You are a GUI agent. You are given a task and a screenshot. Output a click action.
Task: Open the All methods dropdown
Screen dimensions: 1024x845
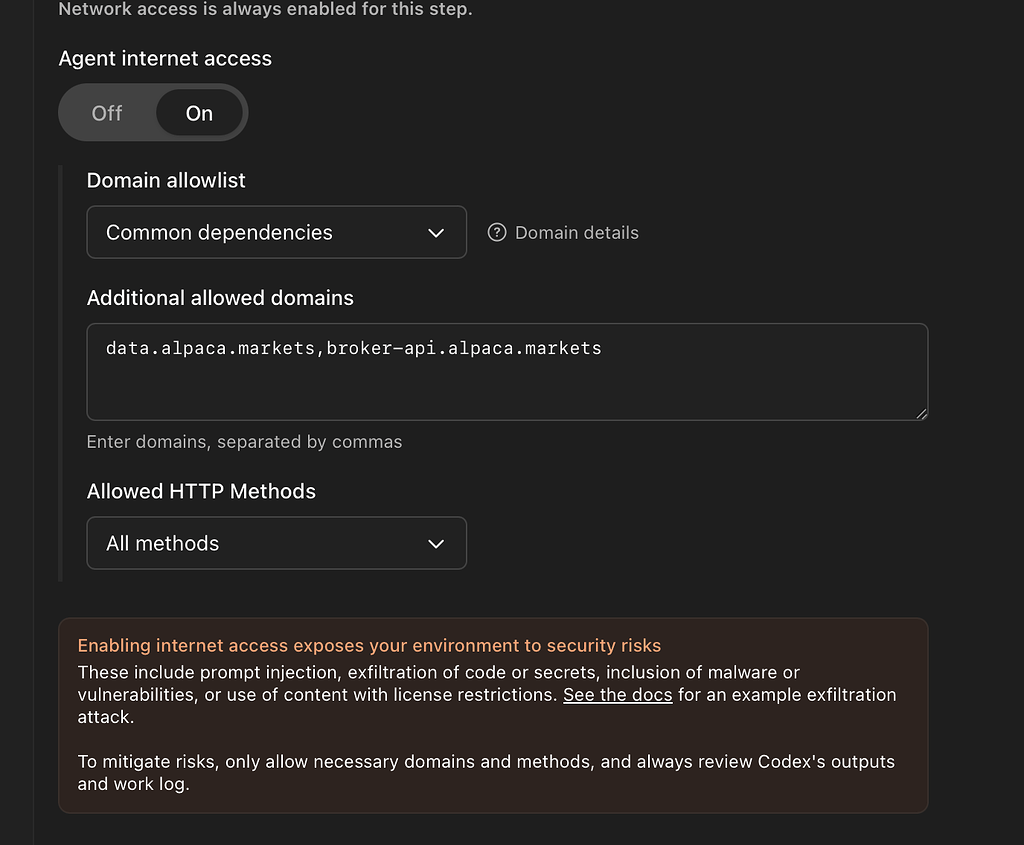(276, 543)
